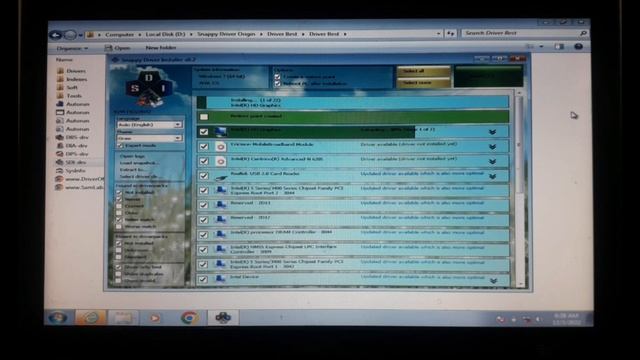The width and height of the screenshot is (640, 360).
Task: Open Chrome from the taskbar
Action: coord(189,318)
